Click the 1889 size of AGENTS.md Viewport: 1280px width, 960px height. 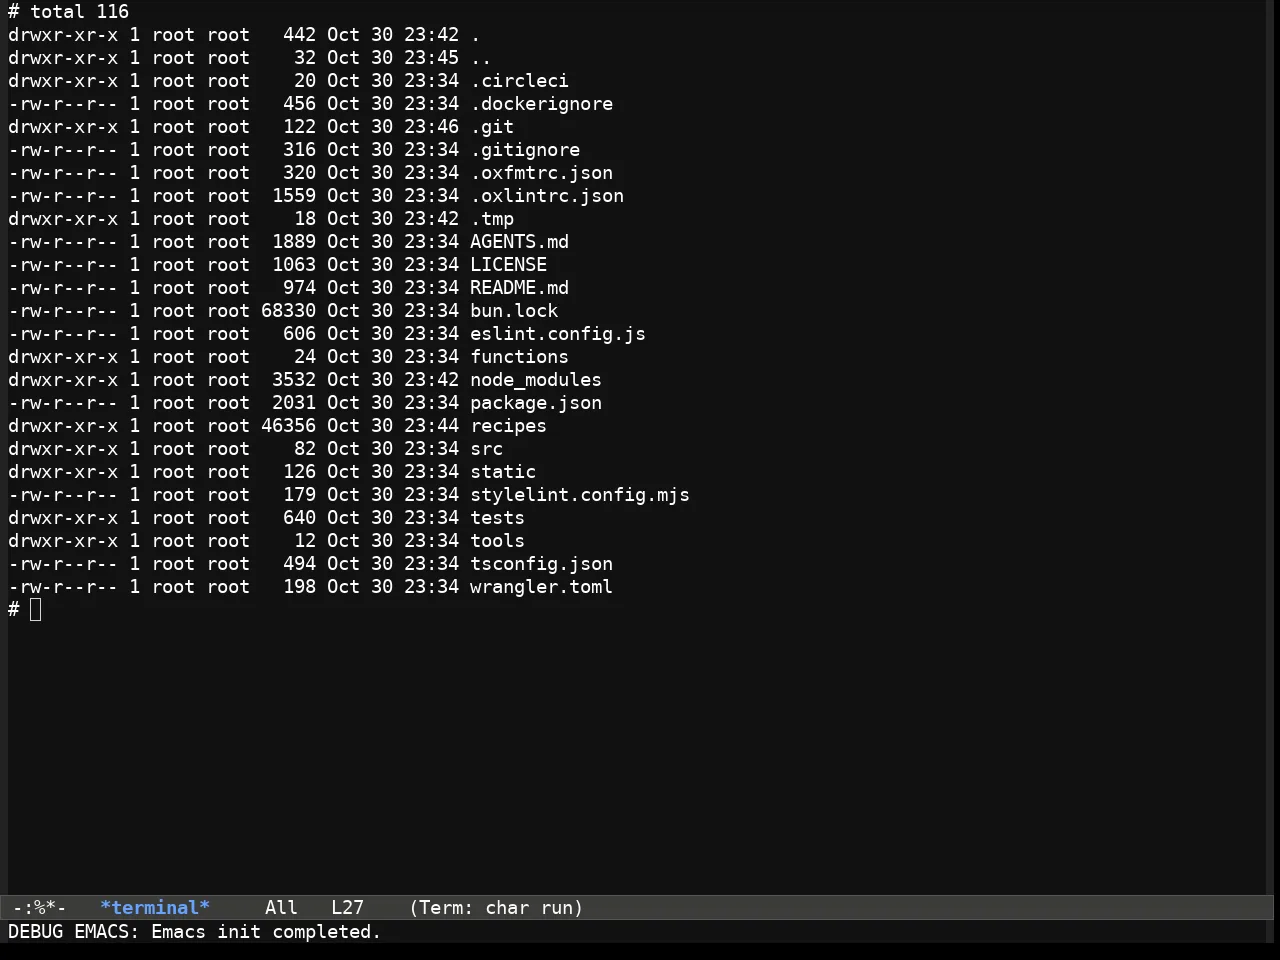[x=294, y=242]
